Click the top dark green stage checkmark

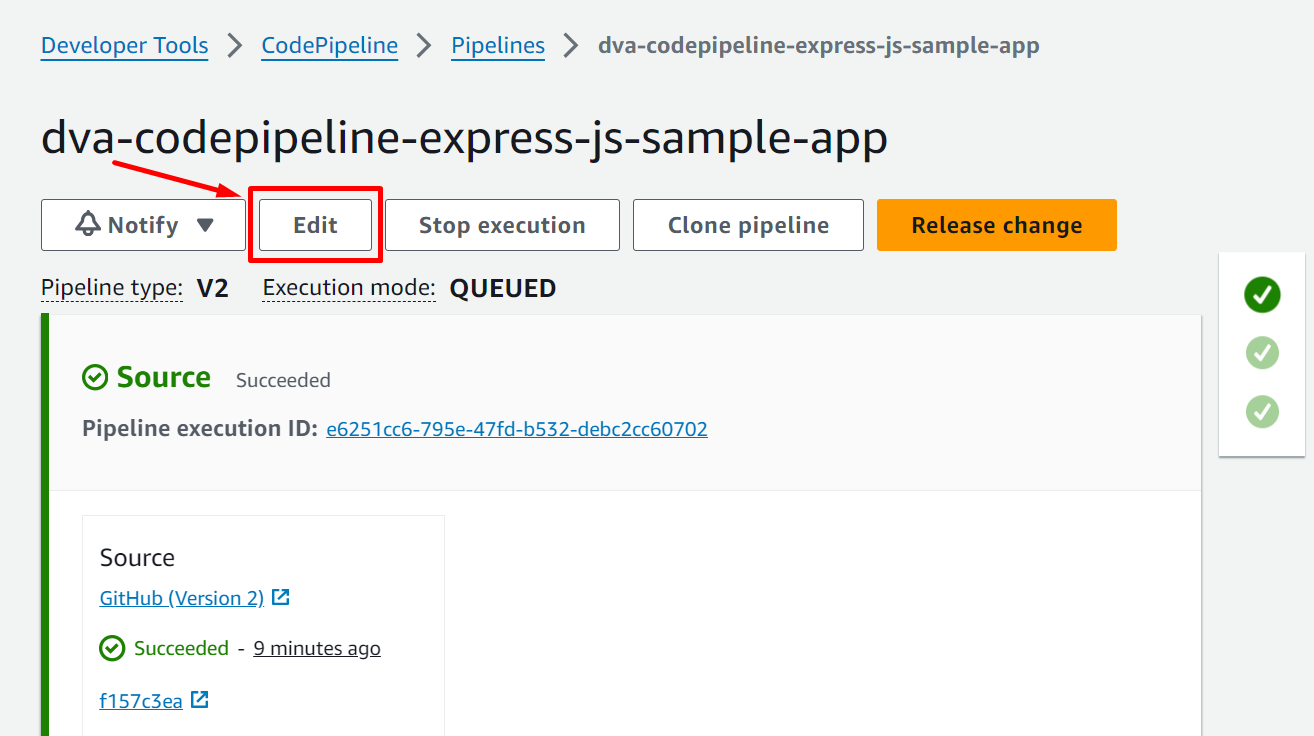1262,295
